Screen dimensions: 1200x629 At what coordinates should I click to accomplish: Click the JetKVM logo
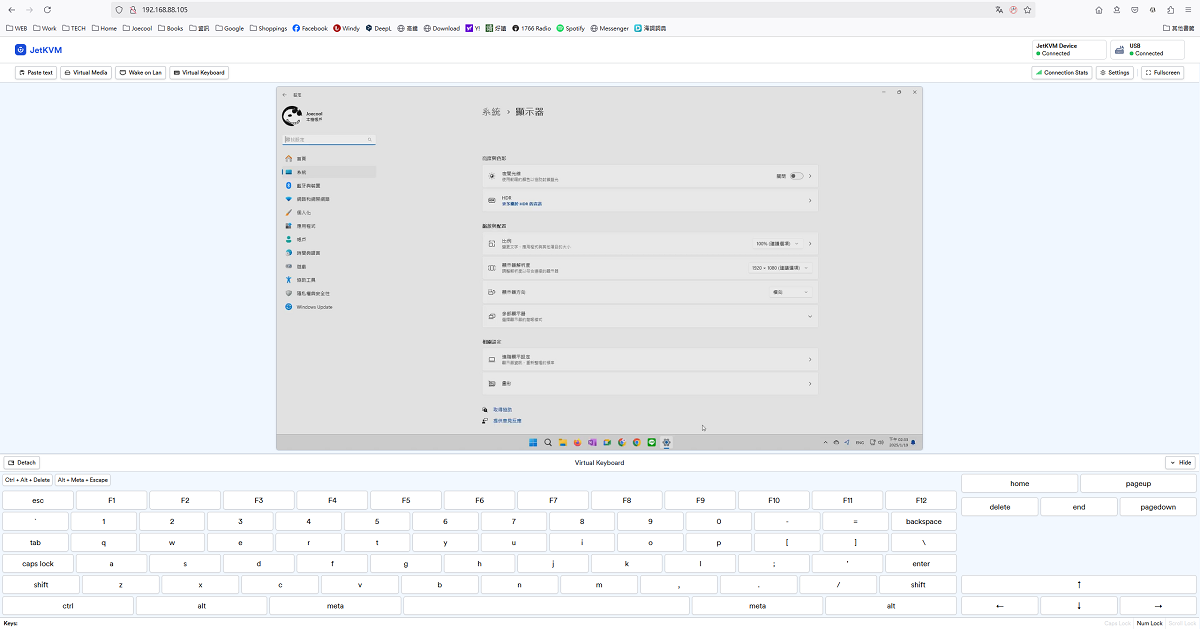click(40, 49)
